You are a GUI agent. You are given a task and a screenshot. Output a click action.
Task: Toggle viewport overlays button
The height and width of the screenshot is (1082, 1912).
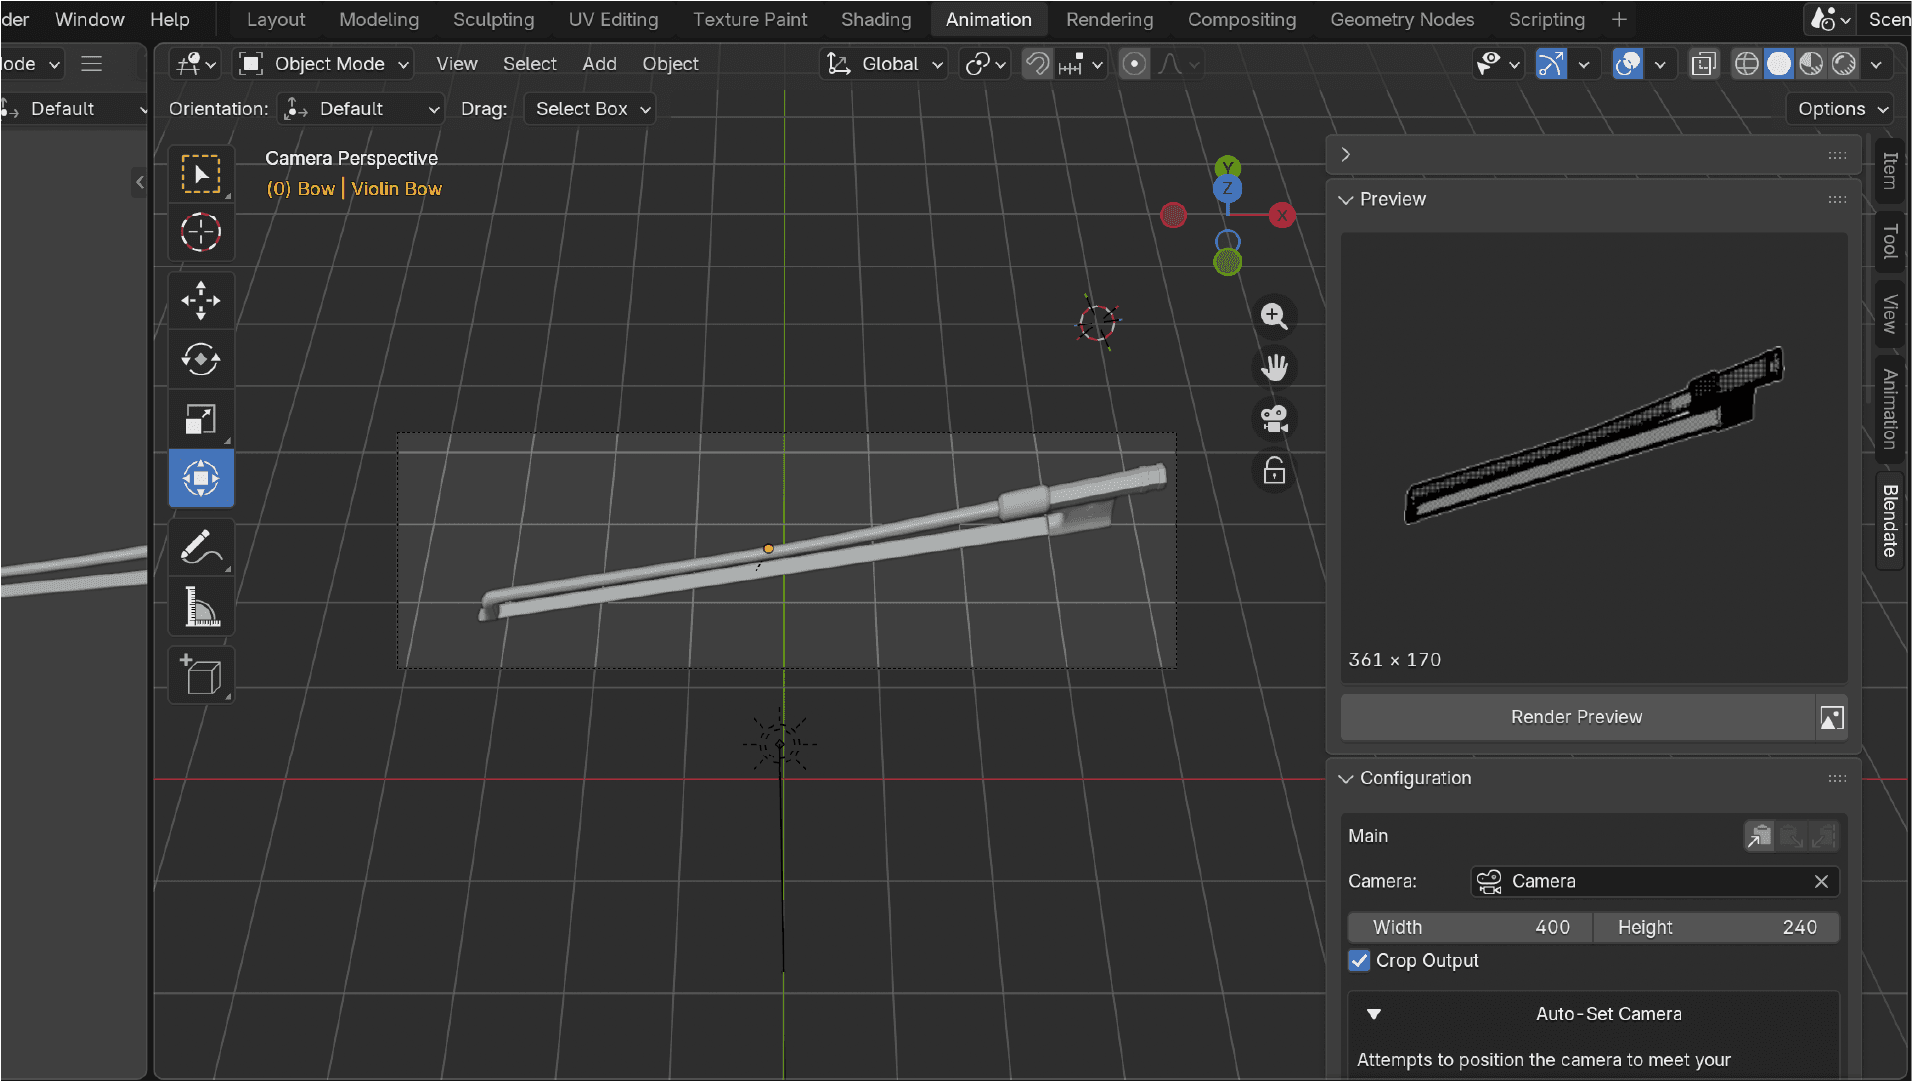point(1628,64)
